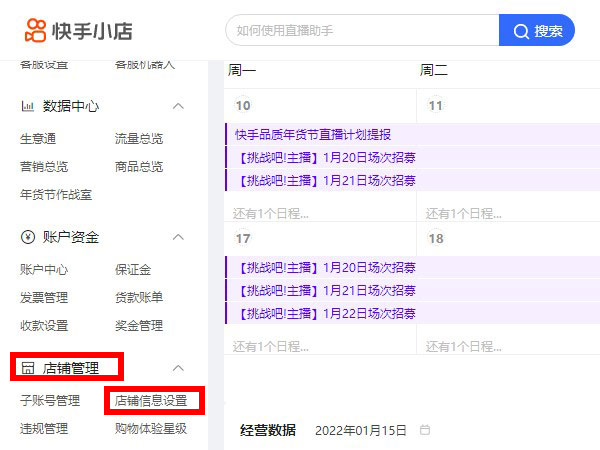600x450 pixels.
Task: Open 快手品质年货节直播计划提报 calendar event
Action: [313, 134]
